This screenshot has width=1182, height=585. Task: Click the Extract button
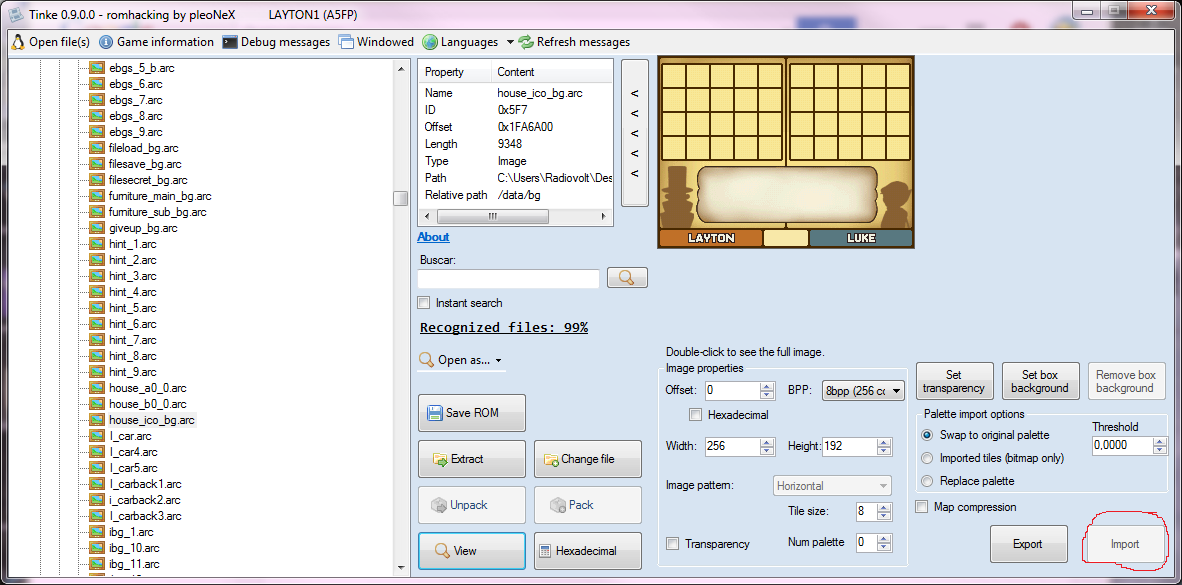pos(472,459)
